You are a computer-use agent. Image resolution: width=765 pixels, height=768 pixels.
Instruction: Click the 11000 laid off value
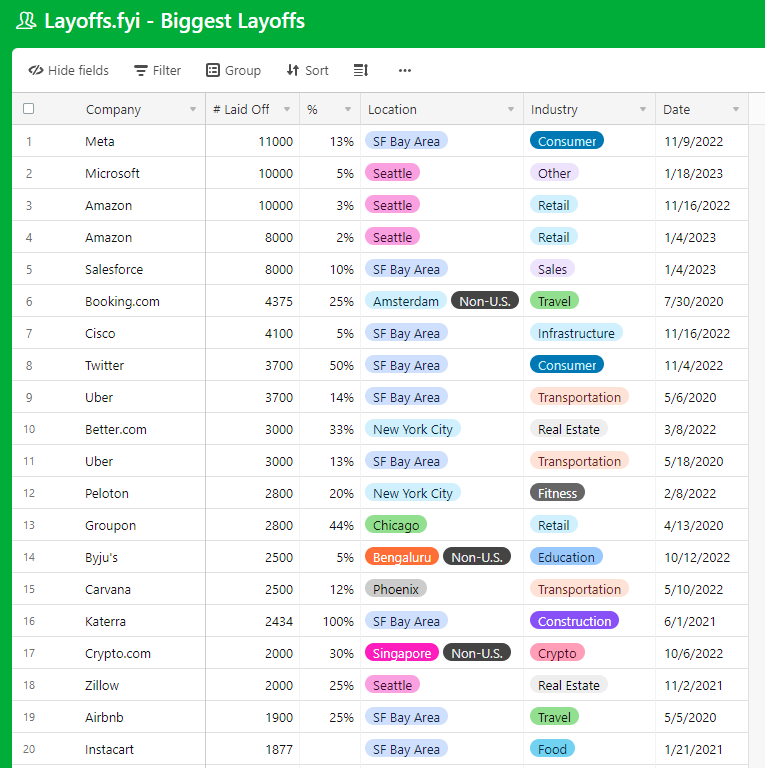click(275, 142)
